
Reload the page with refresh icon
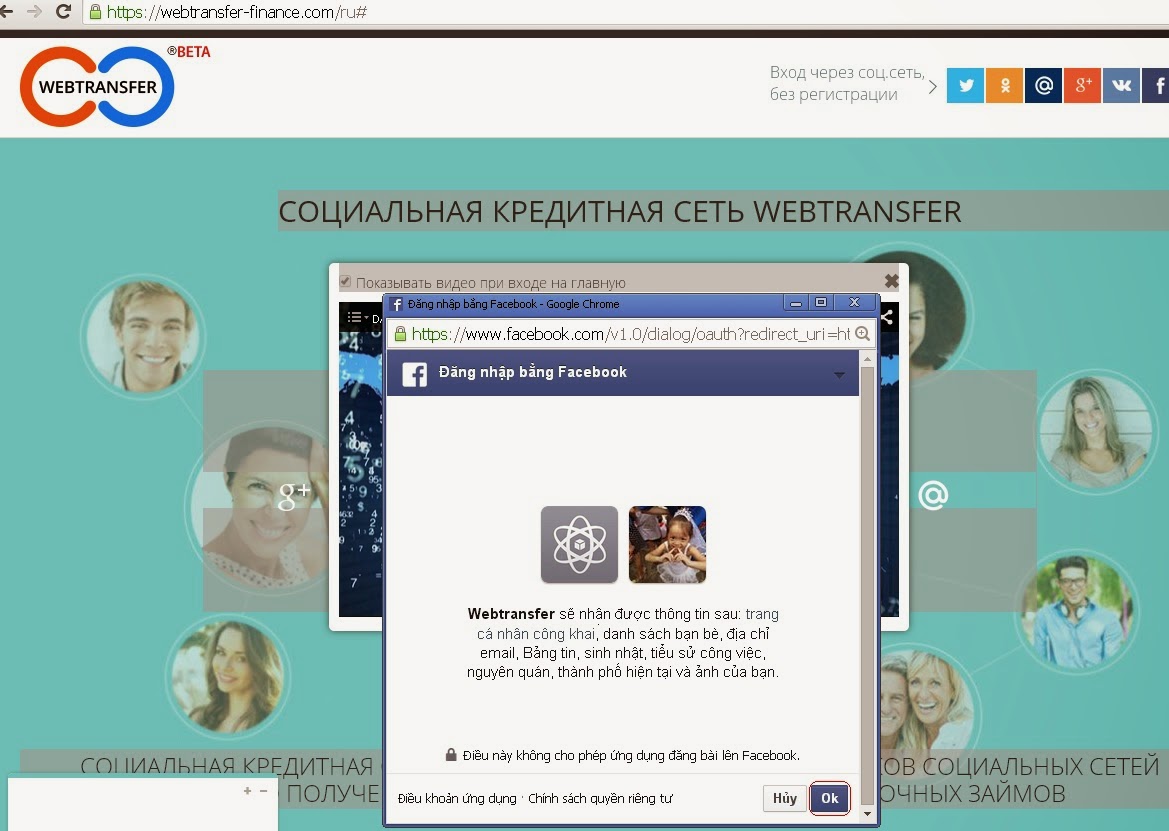click(x=63, y=11)
